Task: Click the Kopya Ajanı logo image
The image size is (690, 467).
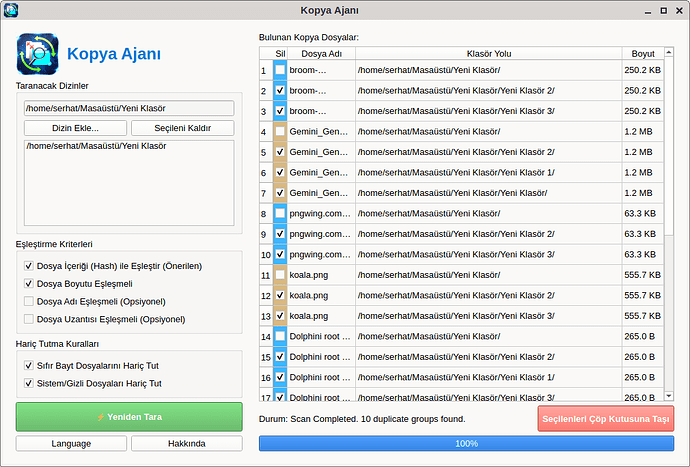Action: (38, 54)
